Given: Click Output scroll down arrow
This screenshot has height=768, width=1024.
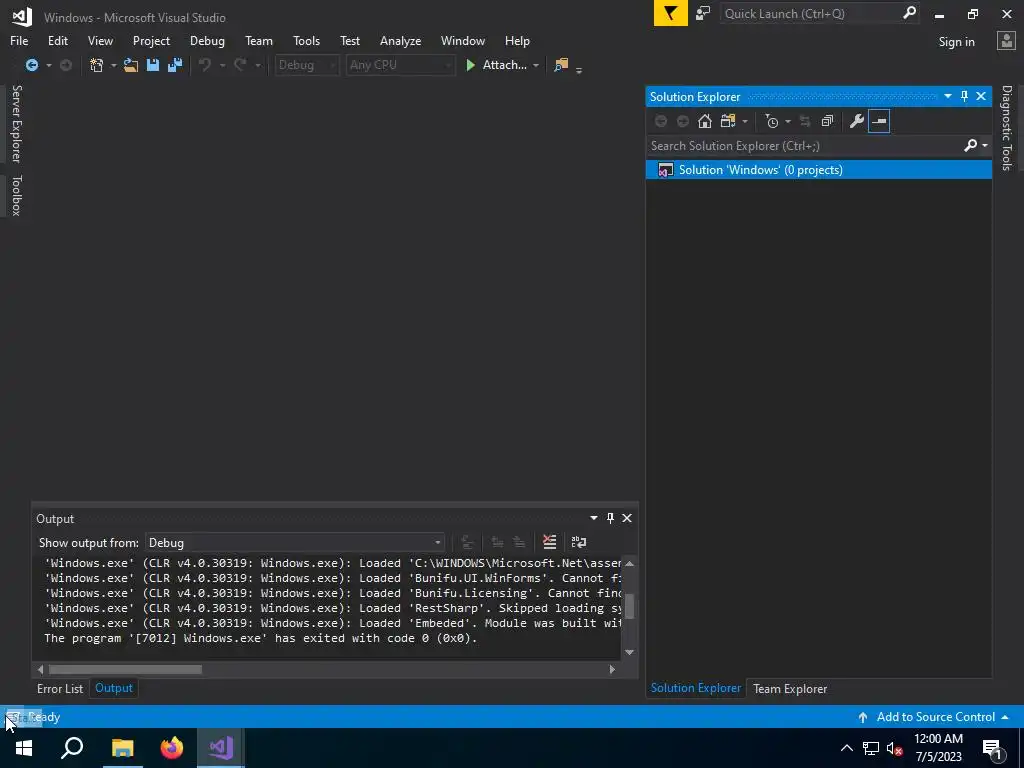Looking at the screenshot, I should click(x=630, y=652).
